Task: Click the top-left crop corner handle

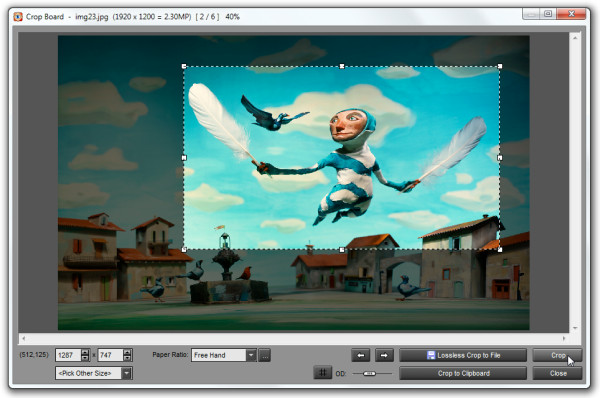Action: coord(184,66)
